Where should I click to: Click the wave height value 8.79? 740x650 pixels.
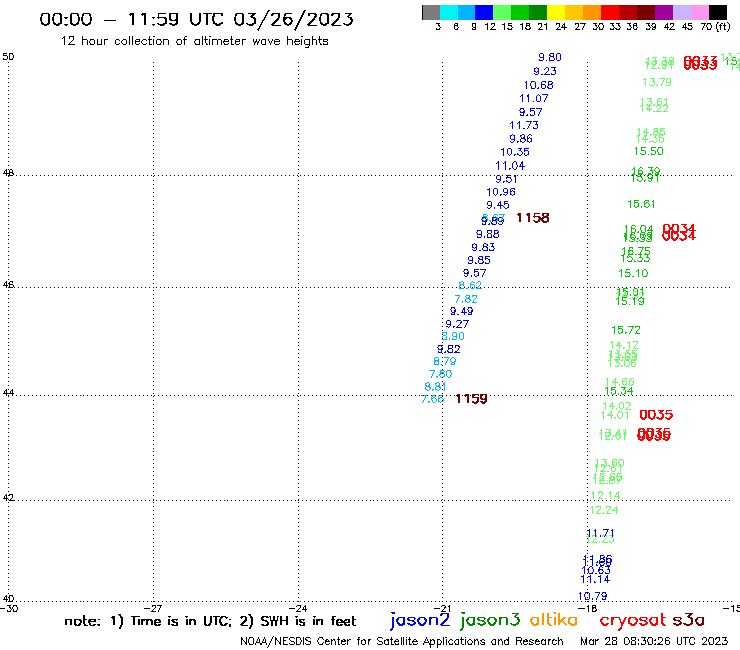coord(445,361)
